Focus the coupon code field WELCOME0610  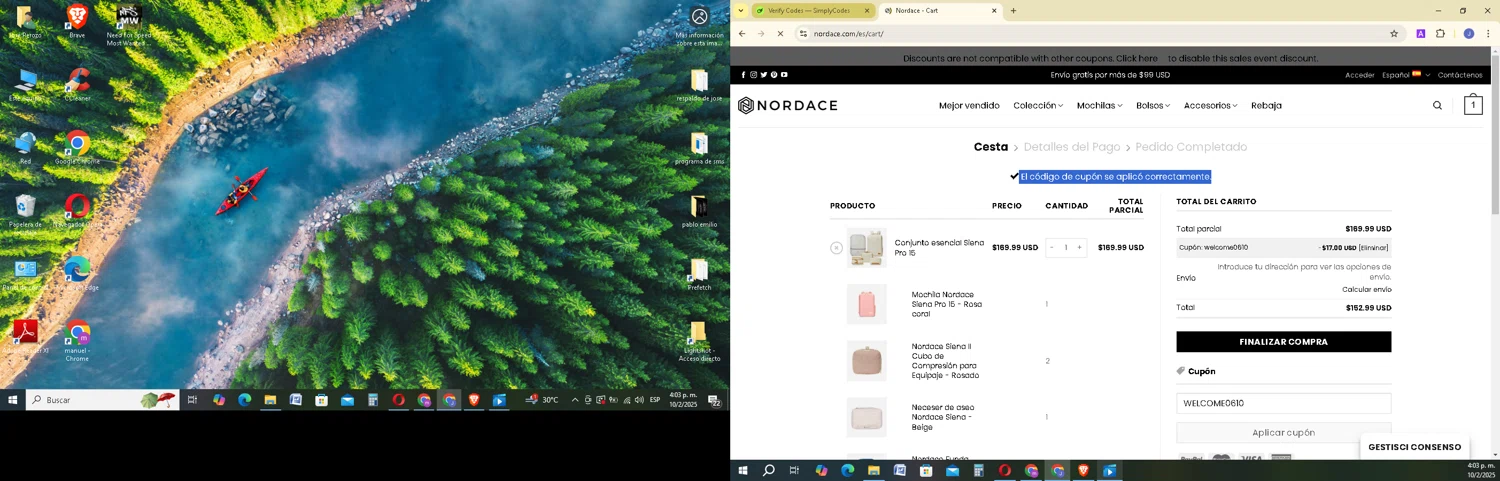[1283, 403]
